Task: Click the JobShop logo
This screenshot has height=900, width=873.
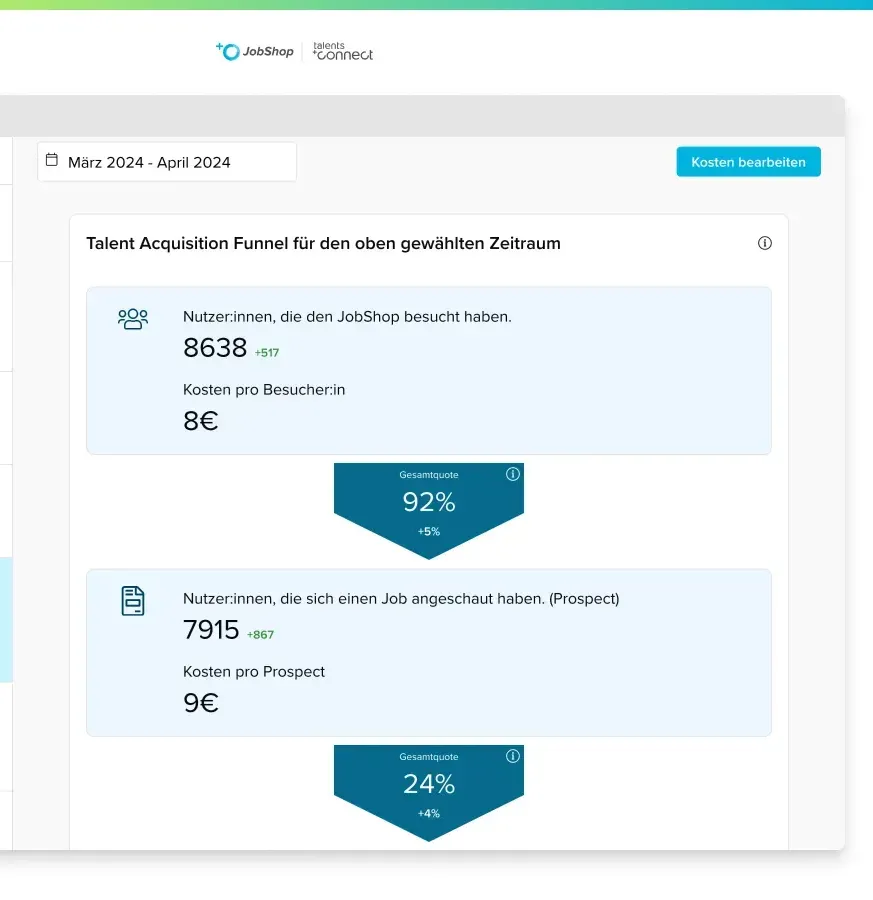Action: coord(255,52)
